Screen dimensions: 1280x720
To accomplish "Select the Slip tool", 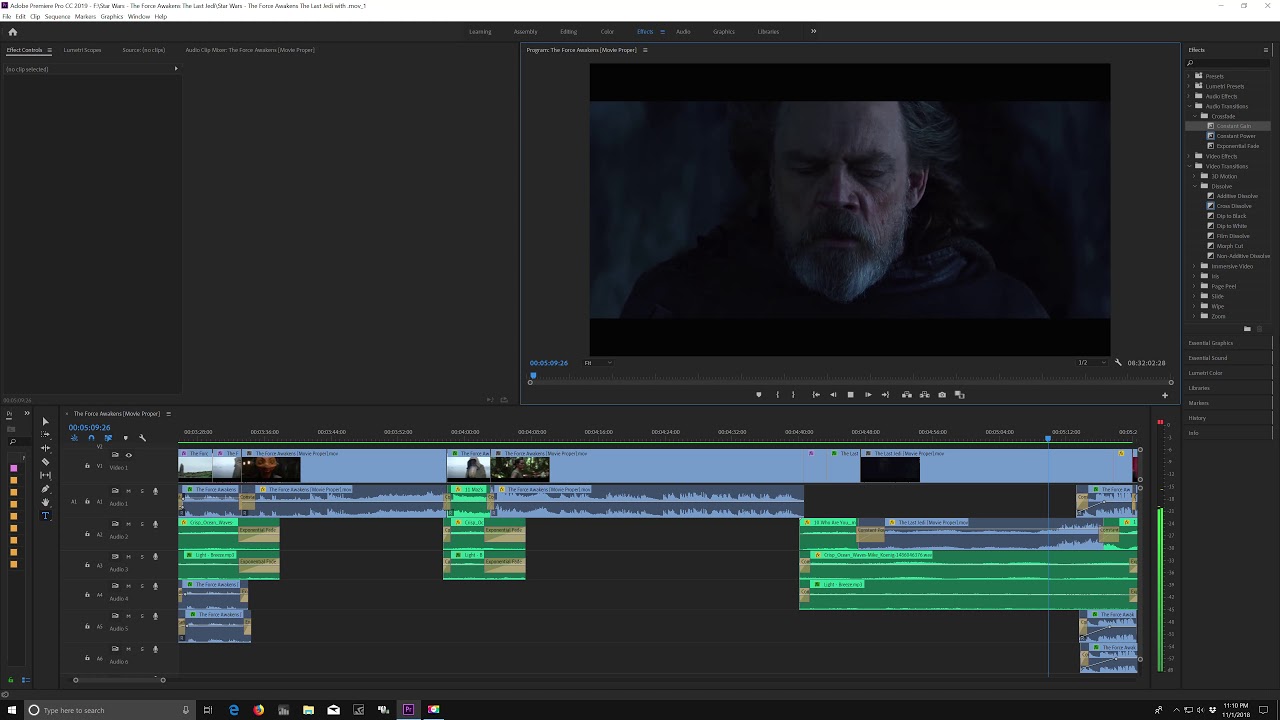I will coord(45,475).
